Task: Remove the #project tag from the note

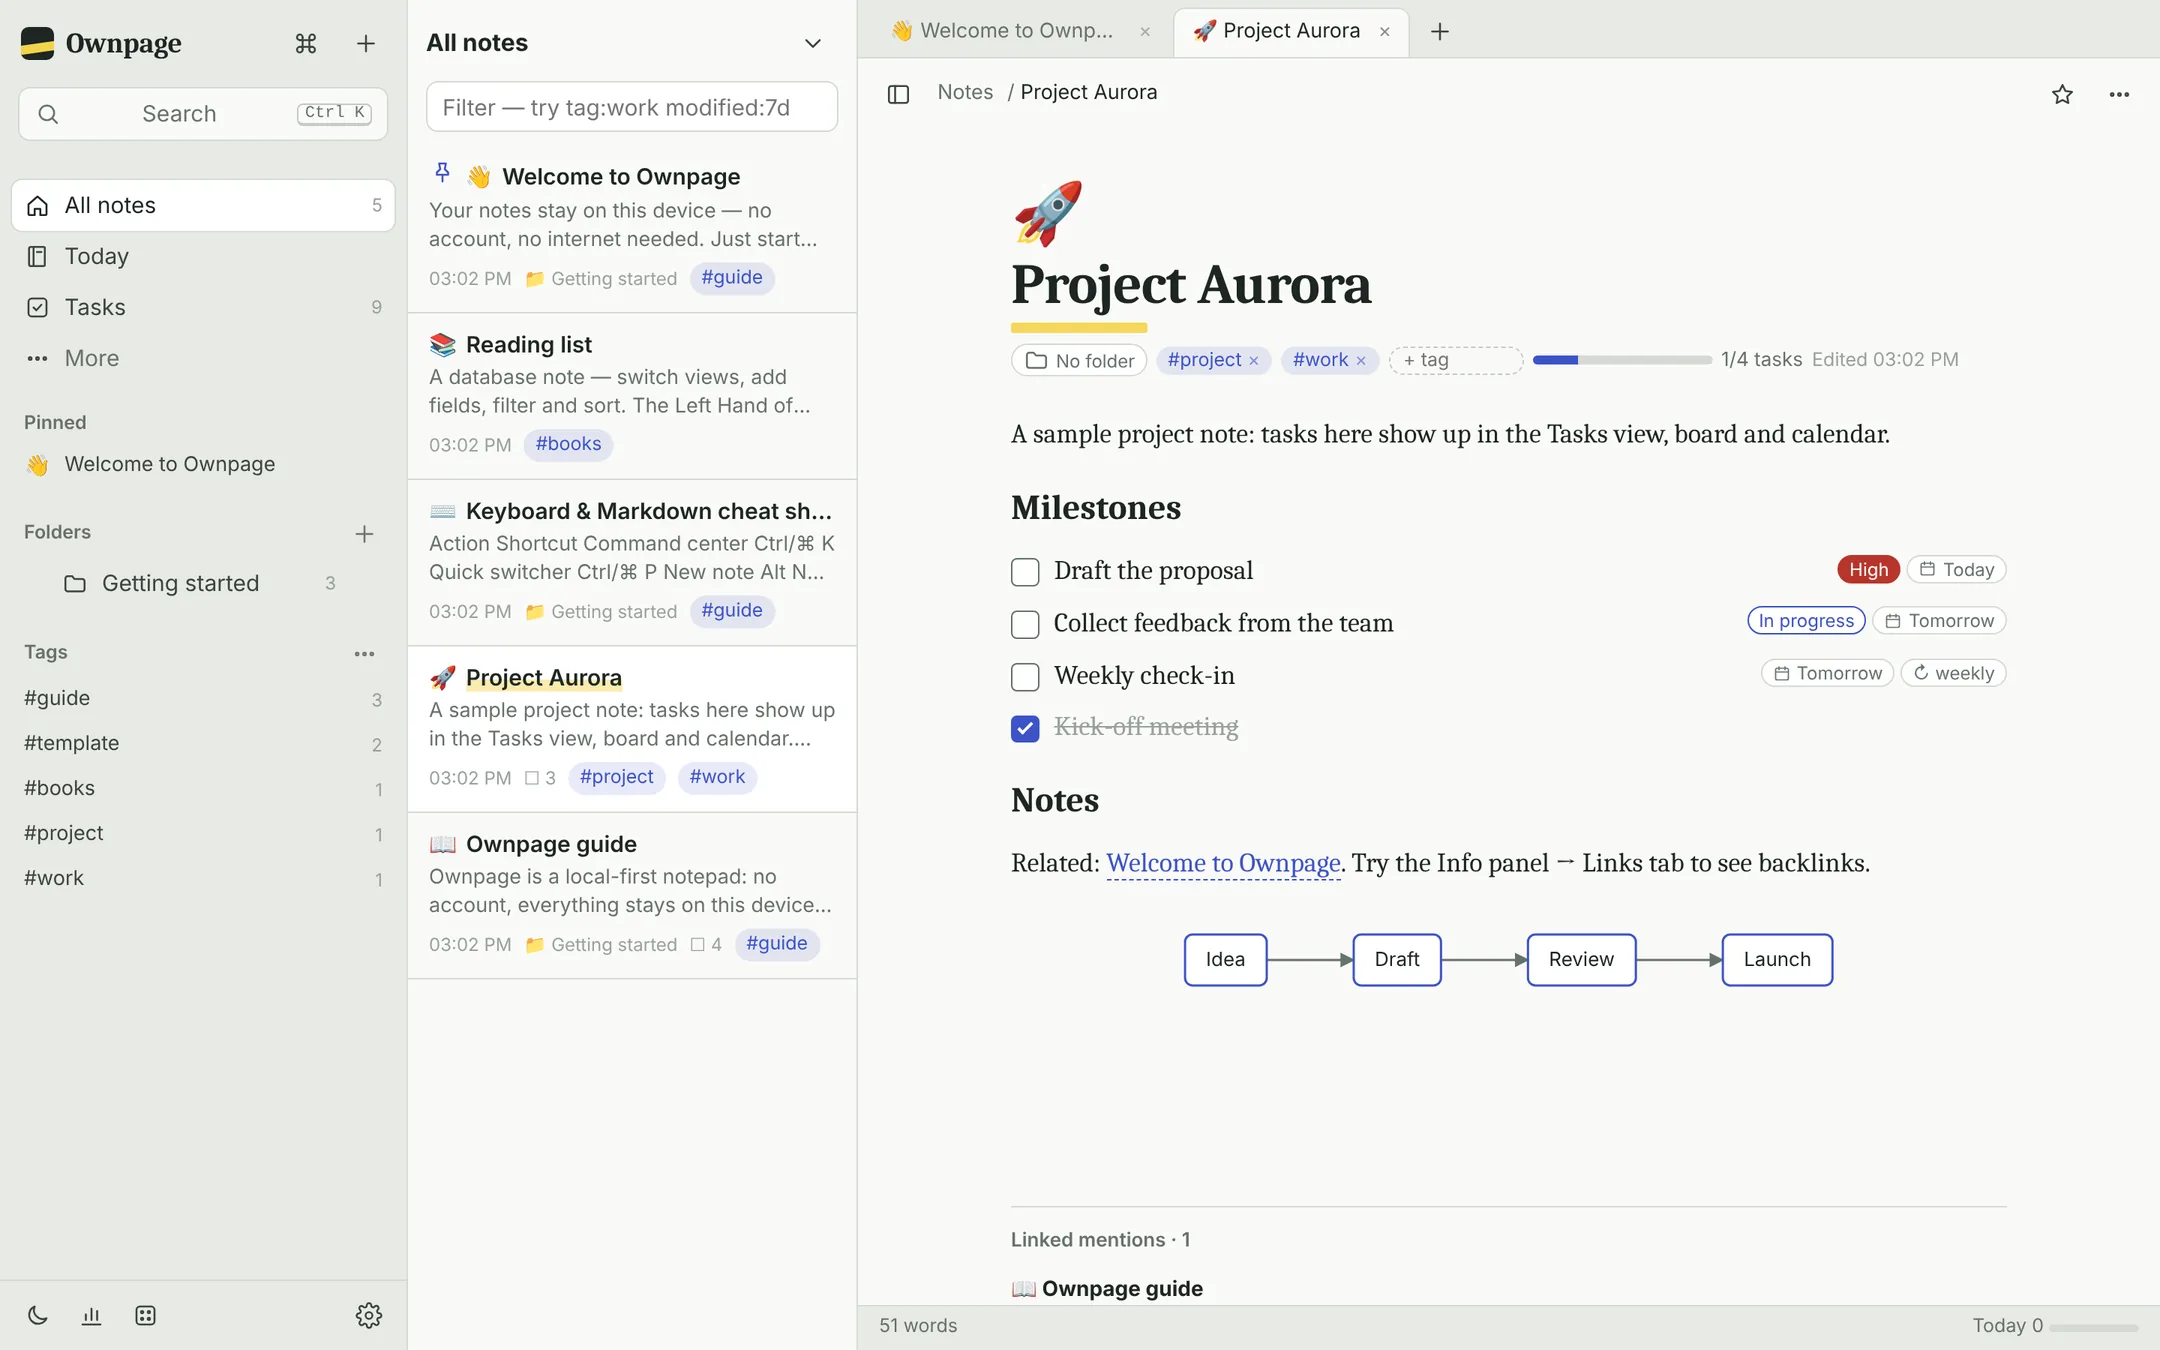Action: (x=1253, y=361)
